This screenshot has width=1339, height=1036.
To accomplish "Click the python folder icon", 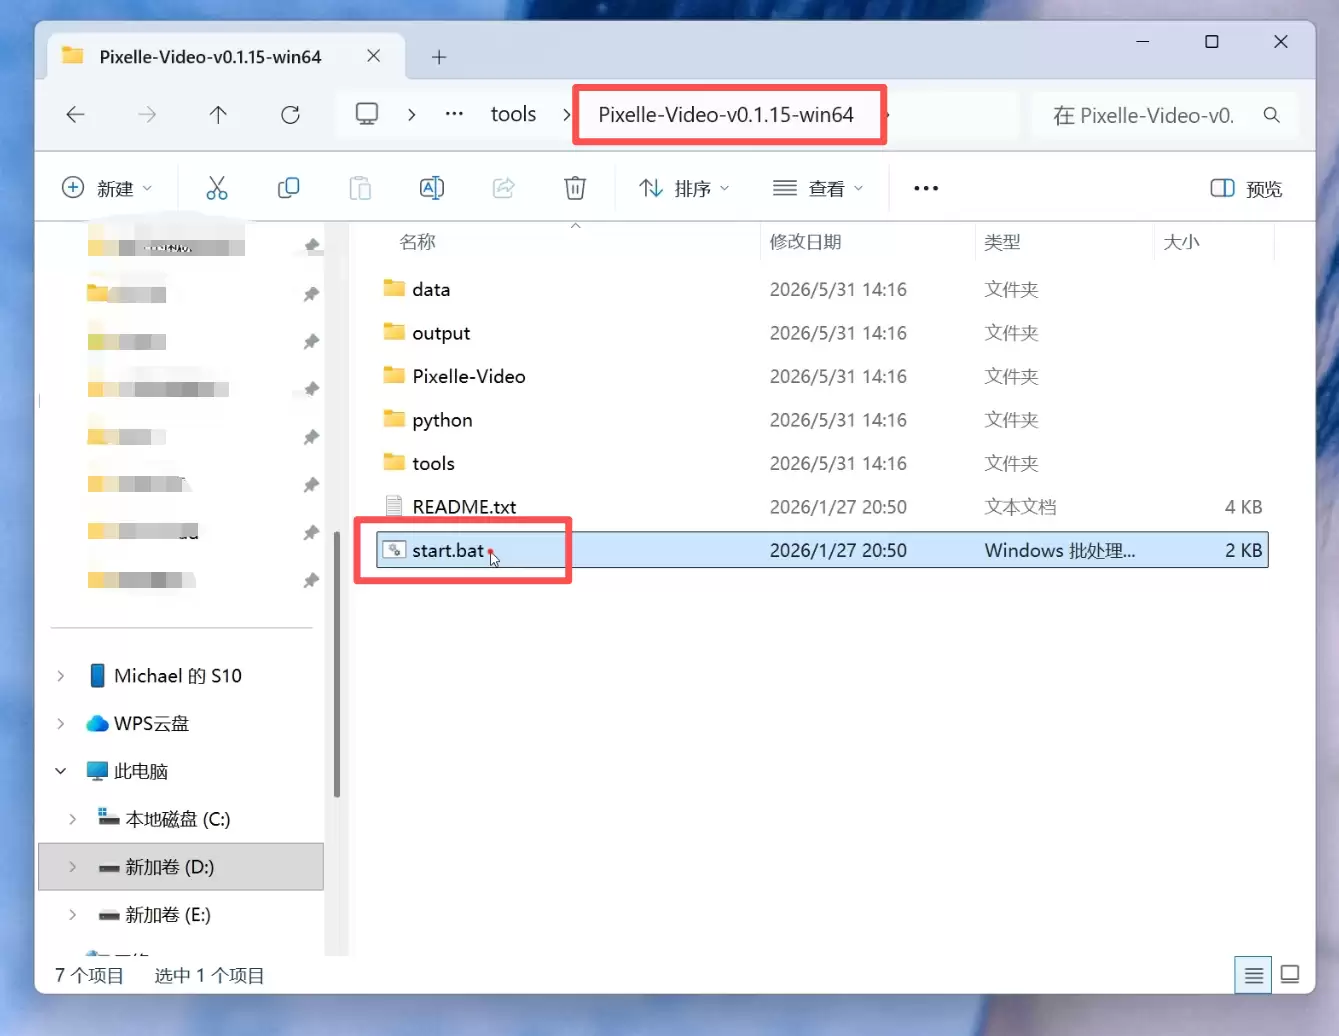I will (x=394, y=419).
